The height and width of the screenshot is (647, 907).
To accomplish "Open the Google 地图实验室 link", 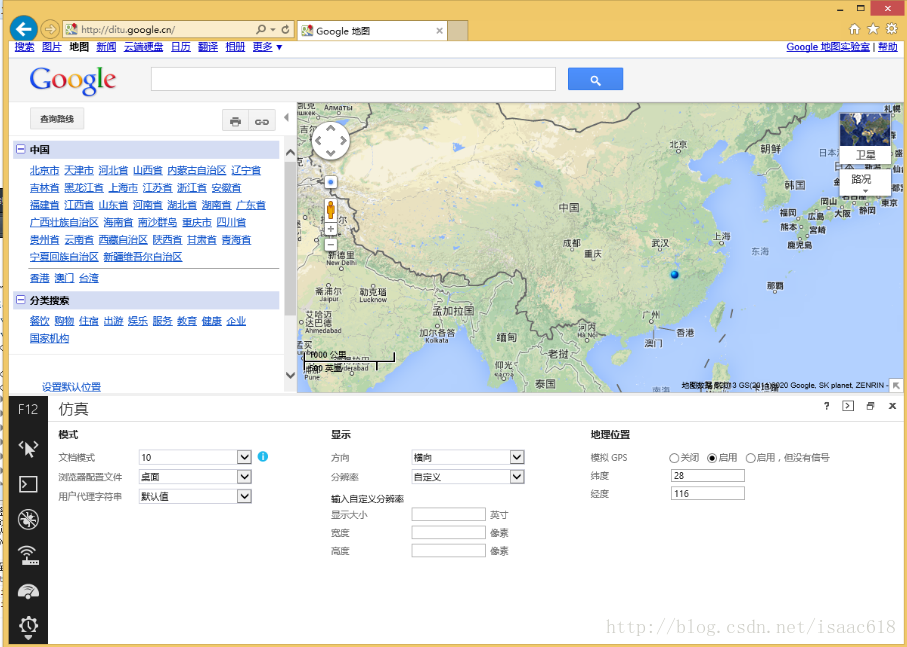I will coord(828,47).
